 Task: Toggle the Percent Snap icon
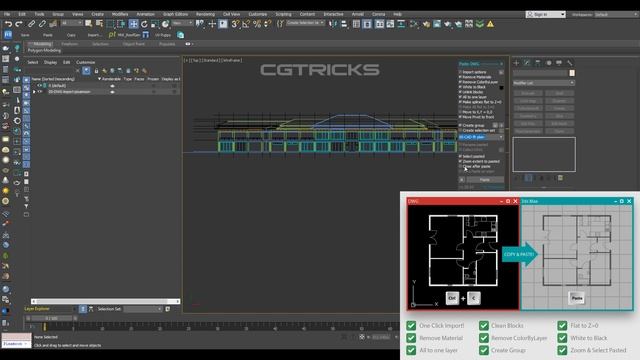coord(257,24)
